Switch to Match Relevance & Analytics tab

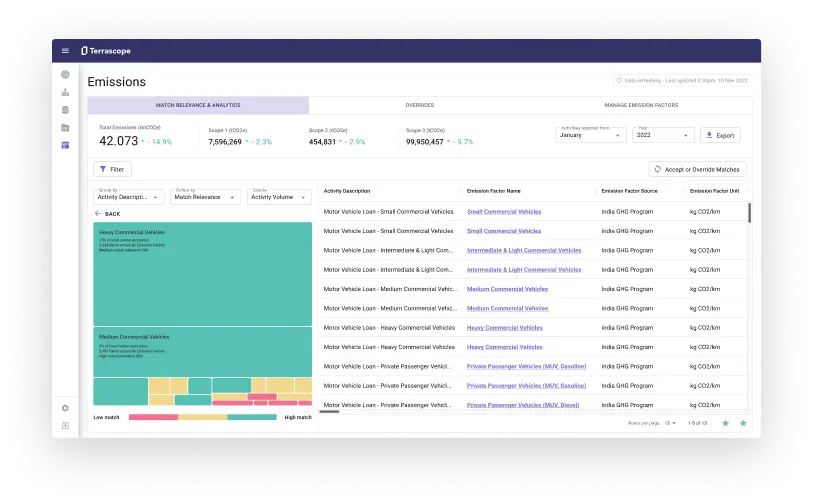coord(198,105)
